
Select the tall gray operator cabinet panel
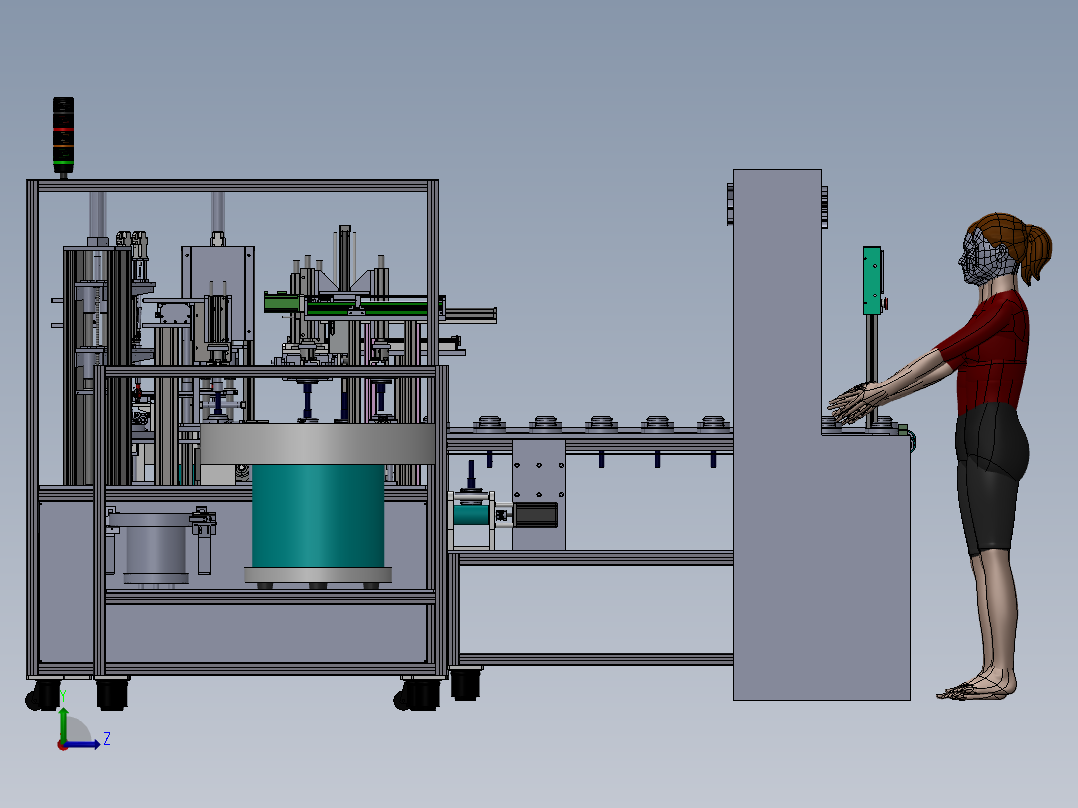pos(822,435)
